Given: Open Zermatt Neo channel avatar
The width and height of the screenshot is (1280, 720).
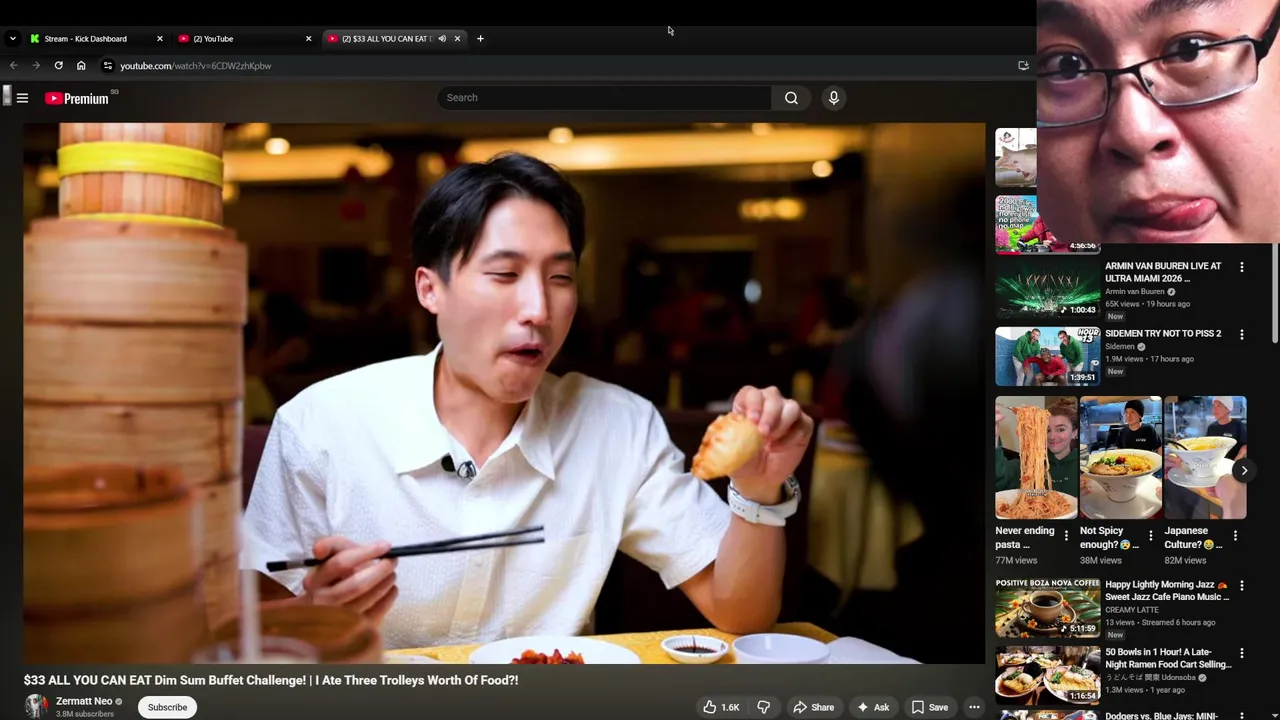Looking at the screenshot, I should tap(37, 706).
